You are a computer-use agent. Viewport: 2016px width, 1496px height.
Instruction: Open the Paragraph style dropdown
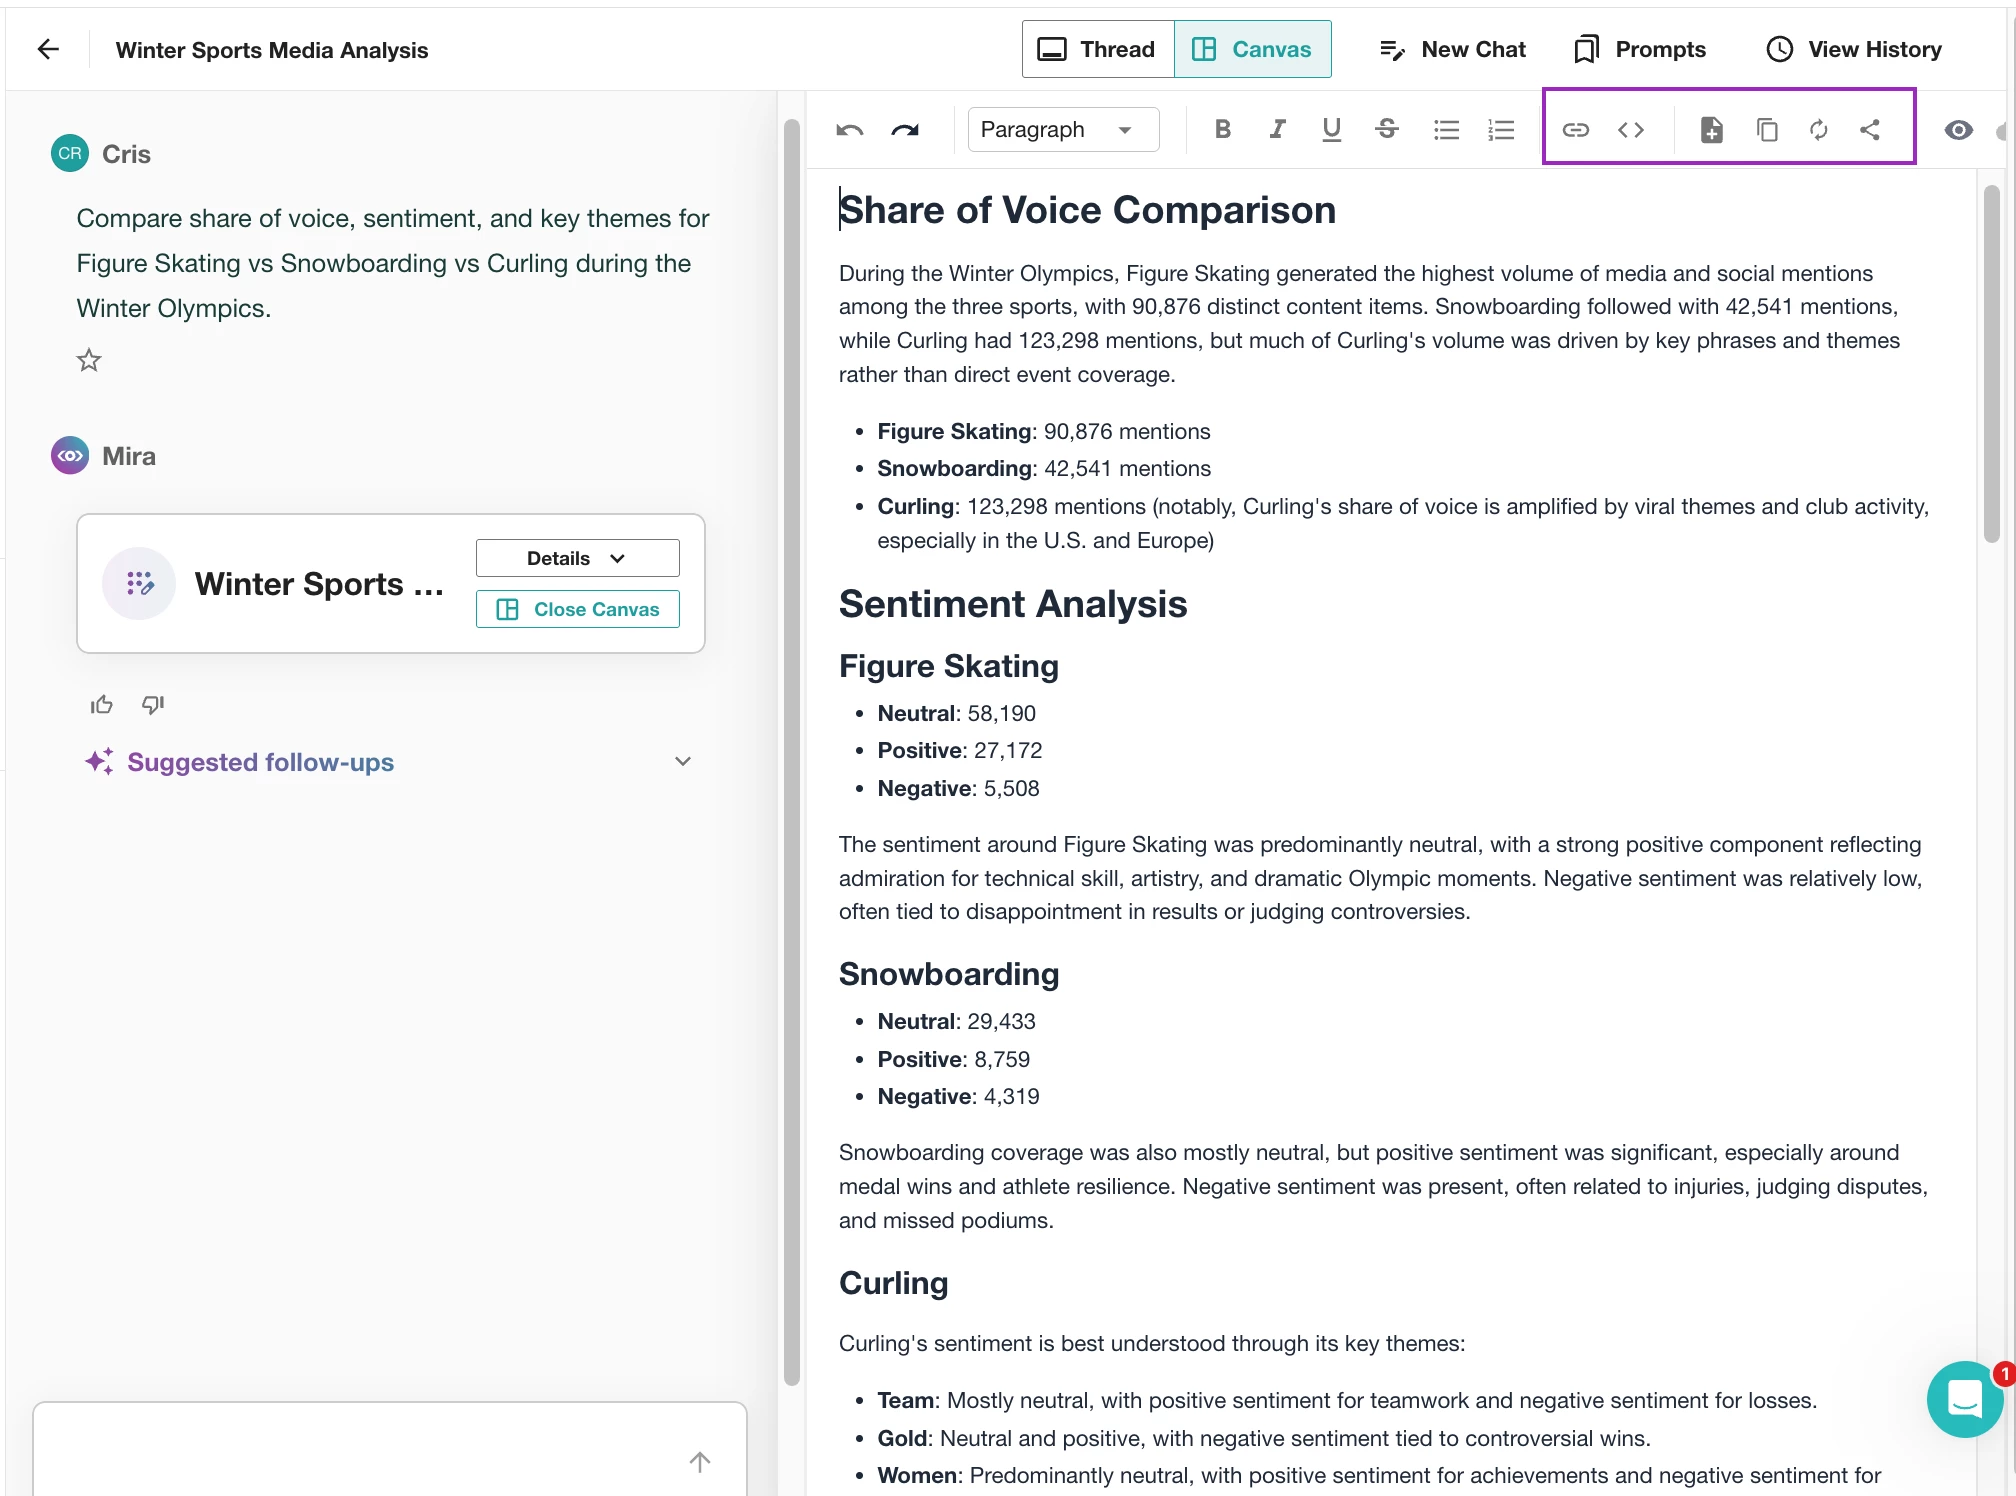click(1062, 130)
